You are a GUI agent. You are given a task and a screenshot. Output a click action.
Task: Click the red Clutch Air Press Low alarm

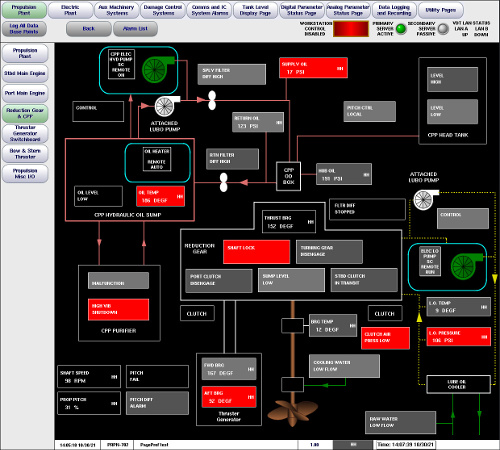tap(385, 338)
